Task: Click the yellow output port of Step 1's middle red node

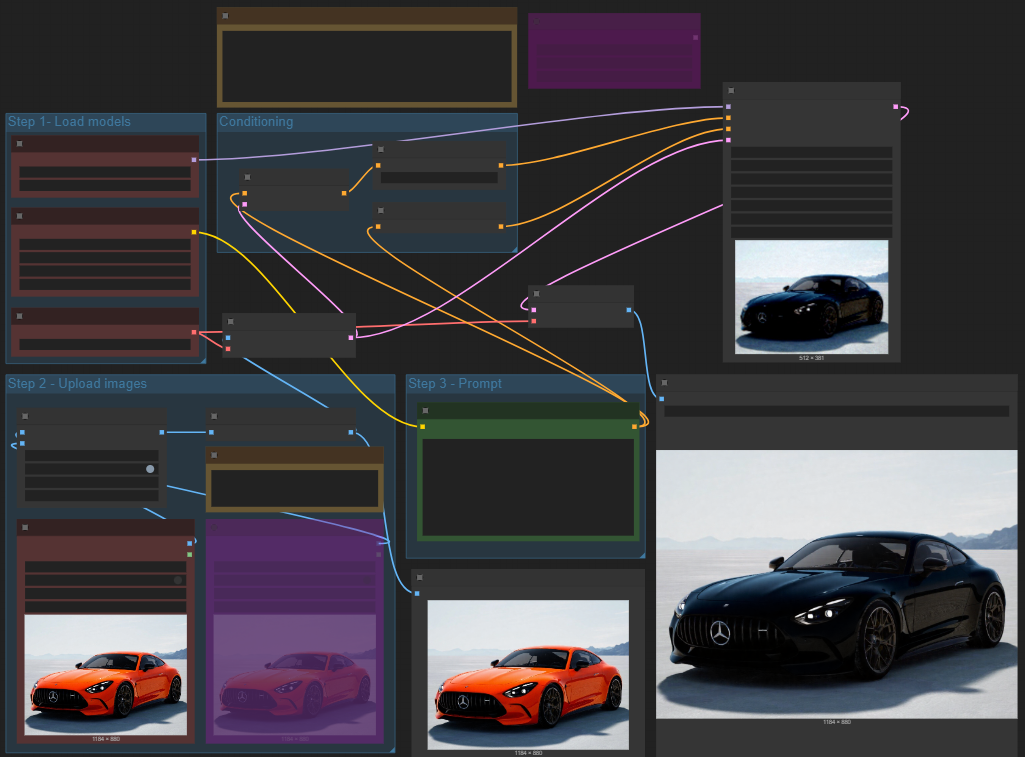Action: pyautogui.click(x=194, y=232)
